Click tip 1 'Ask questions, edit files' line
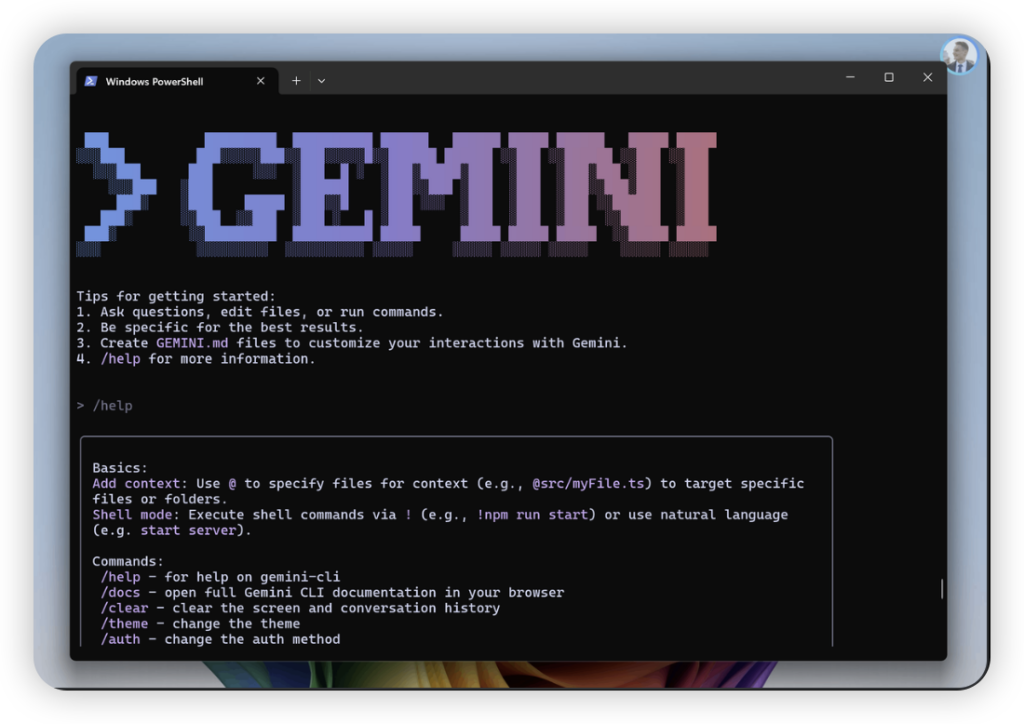The image size is (1024, 724). point(260,311)
